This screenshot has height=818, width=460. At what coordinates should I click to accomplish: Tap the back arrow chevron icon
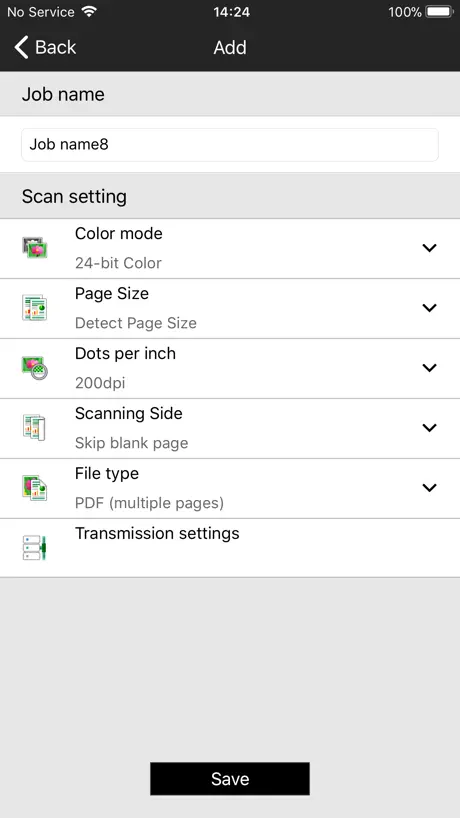coord(21,47)
